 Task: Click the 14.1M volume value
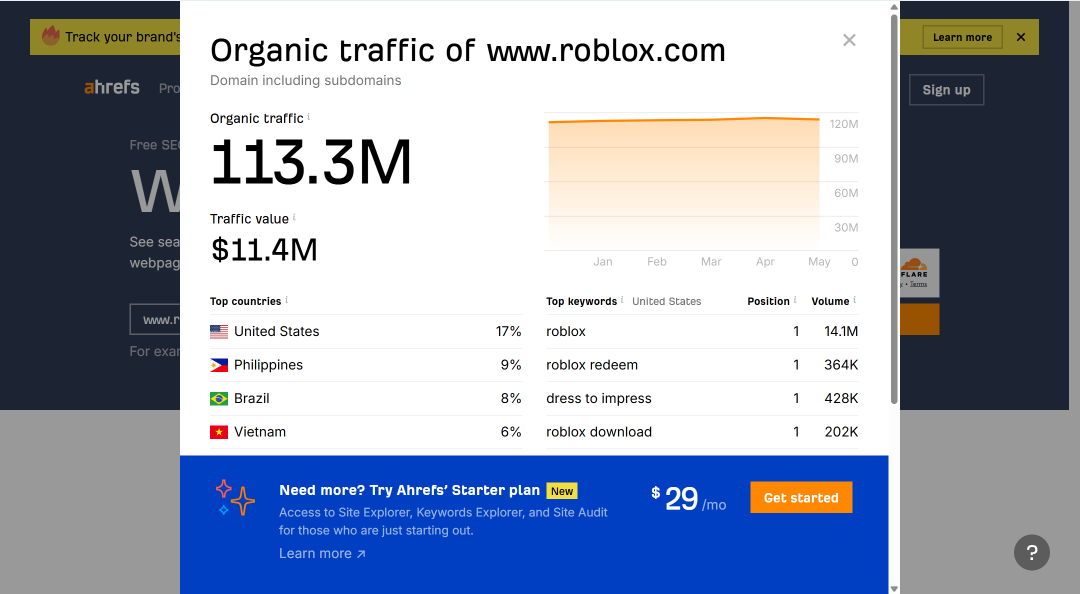point(841,331)
